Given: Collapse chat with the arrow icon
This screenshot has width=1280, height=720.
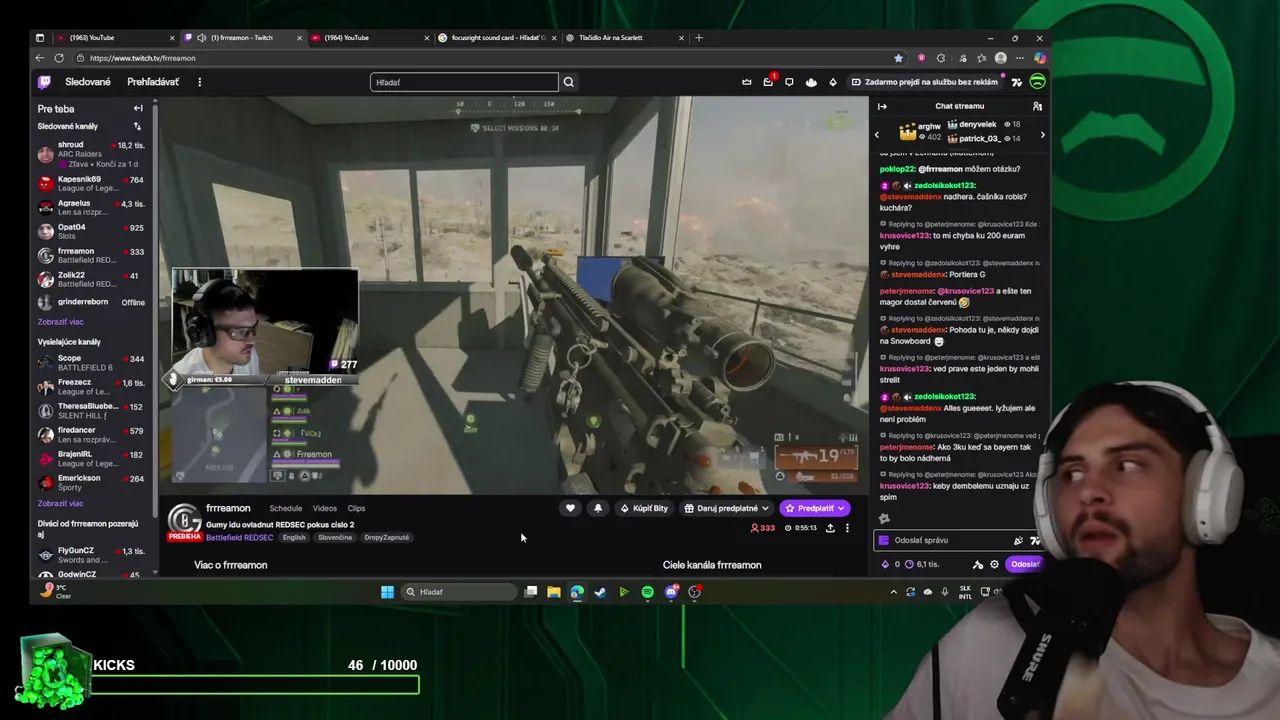Looking at the screenshot, I should click(x=882, y=106).
